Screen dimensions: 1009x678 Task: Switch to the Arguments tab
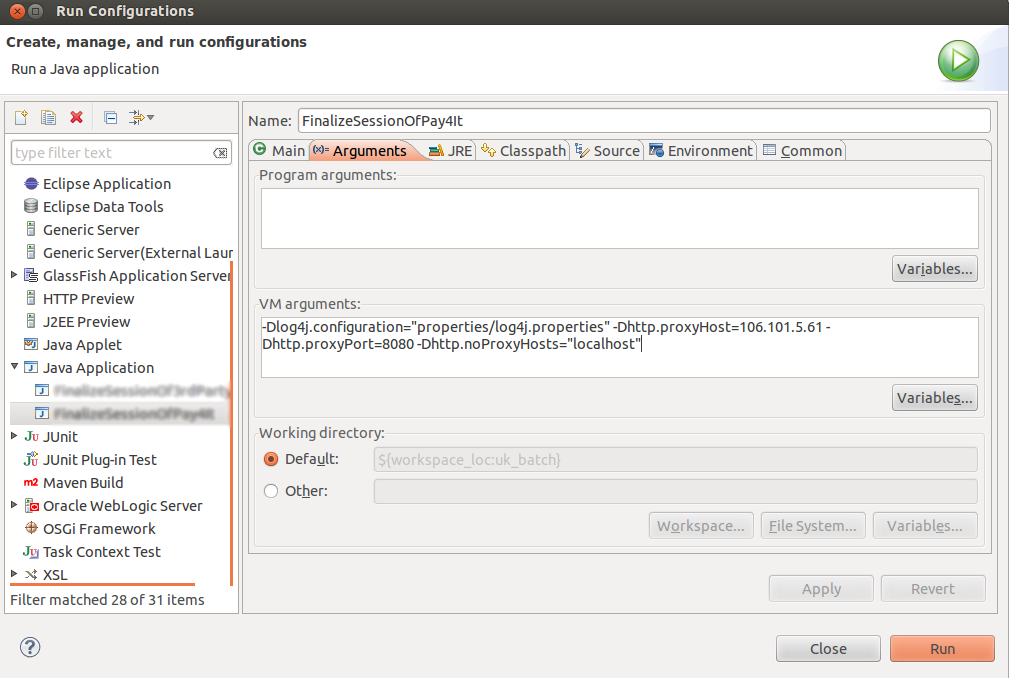click(360, 151)
